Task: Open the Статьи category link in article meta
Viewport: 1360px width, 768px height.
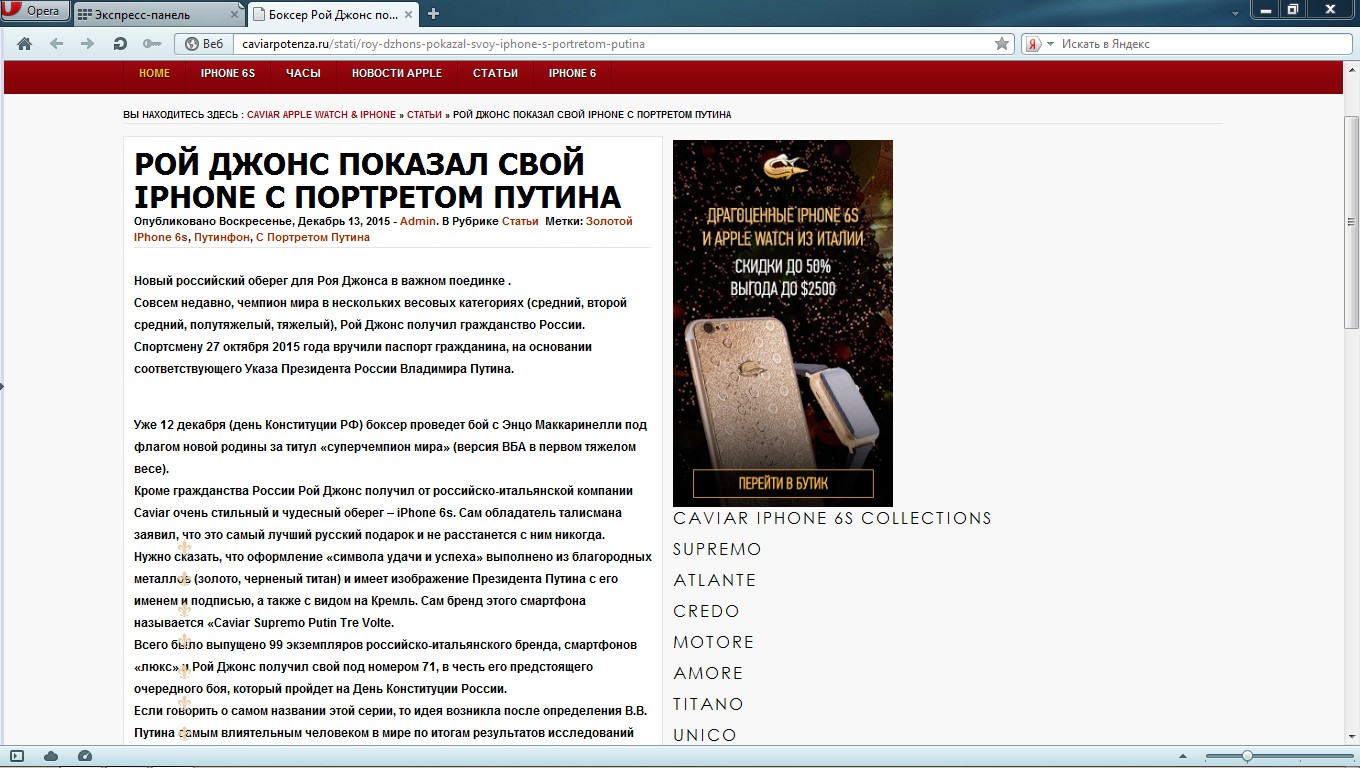Action: 520,221
